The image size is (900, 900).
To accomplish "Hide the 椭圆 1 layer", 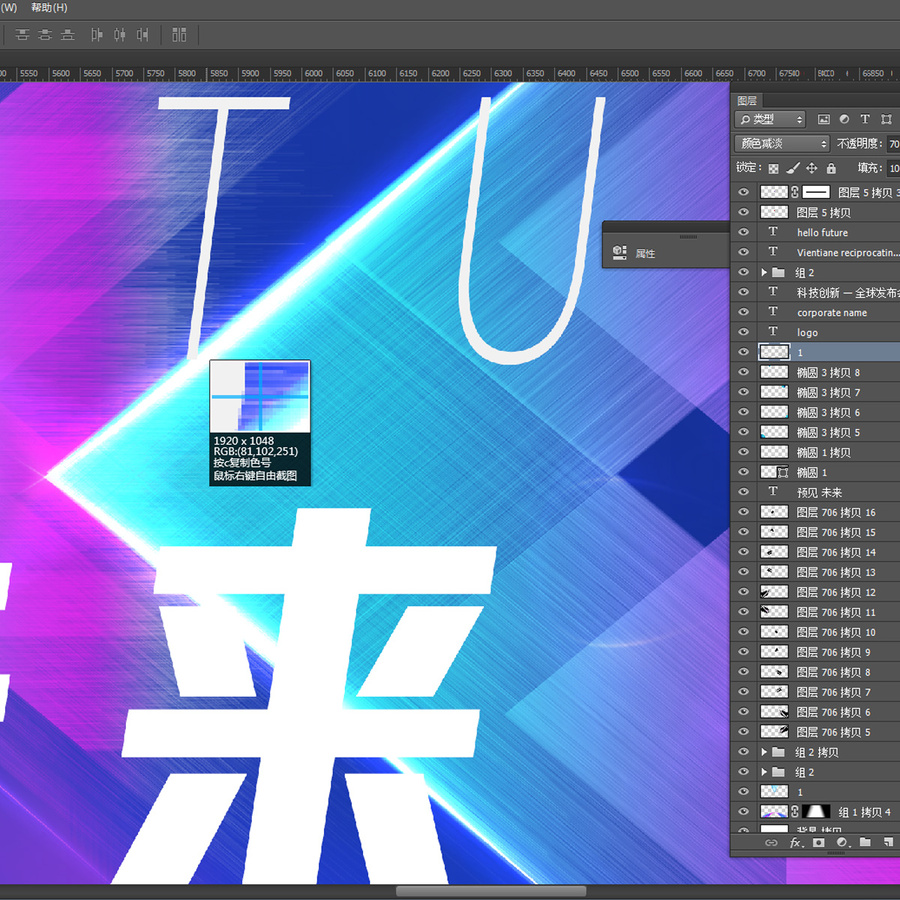I will tap(744, 472).
